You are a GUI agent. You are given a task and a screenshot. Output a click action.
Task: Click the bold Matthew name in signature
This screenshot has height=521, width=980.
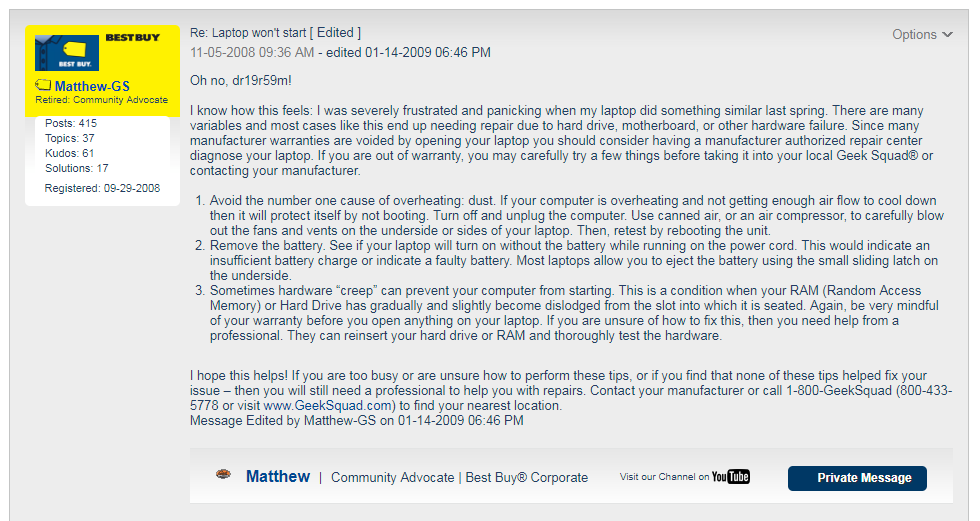pos(278,477)
